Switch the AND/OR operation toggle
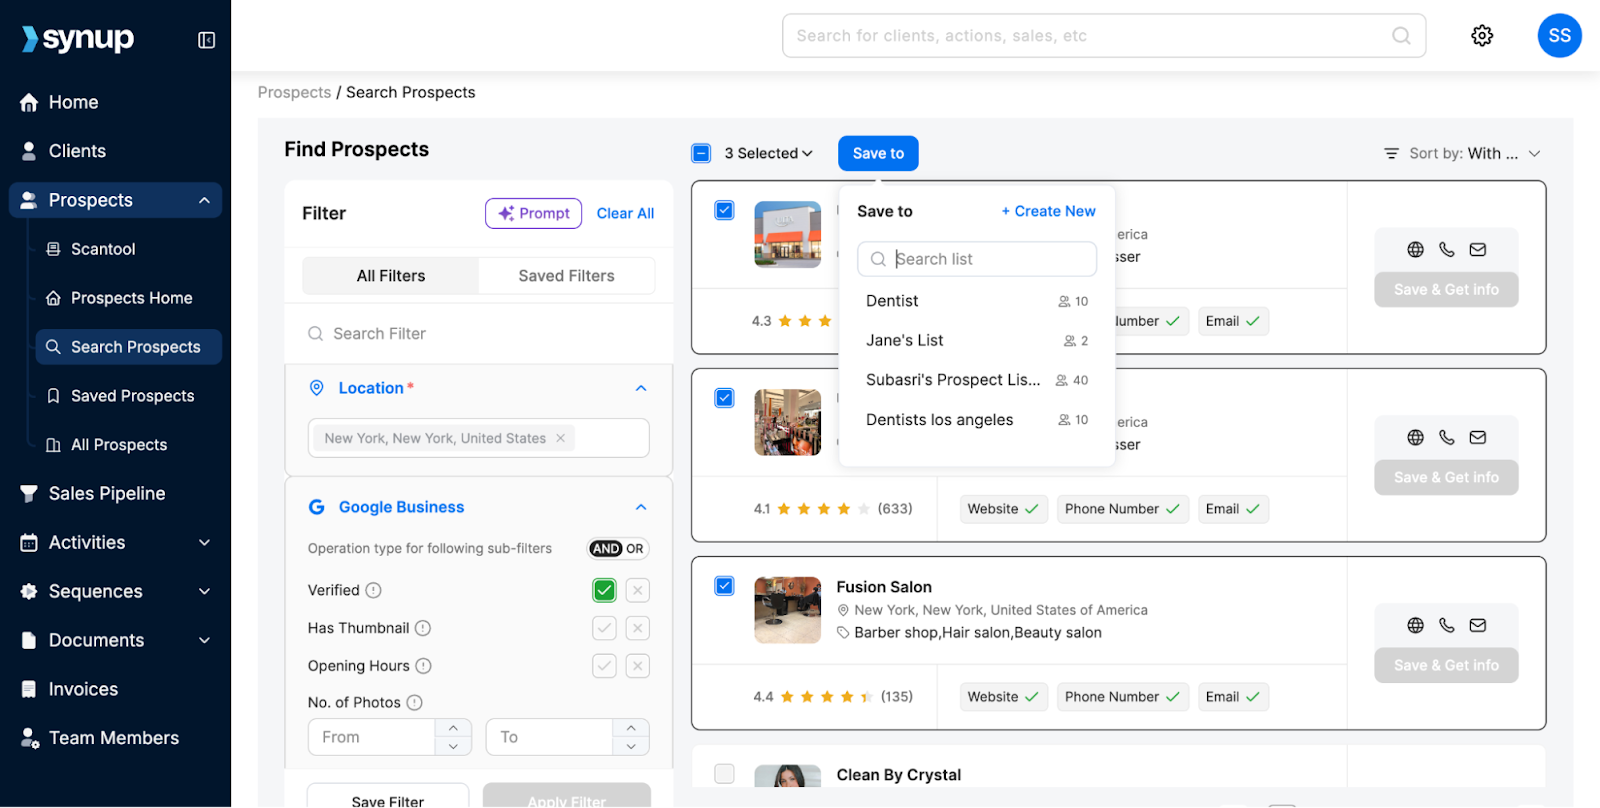The height and width of the screenshot is (808, 1600). pos(618,549)
